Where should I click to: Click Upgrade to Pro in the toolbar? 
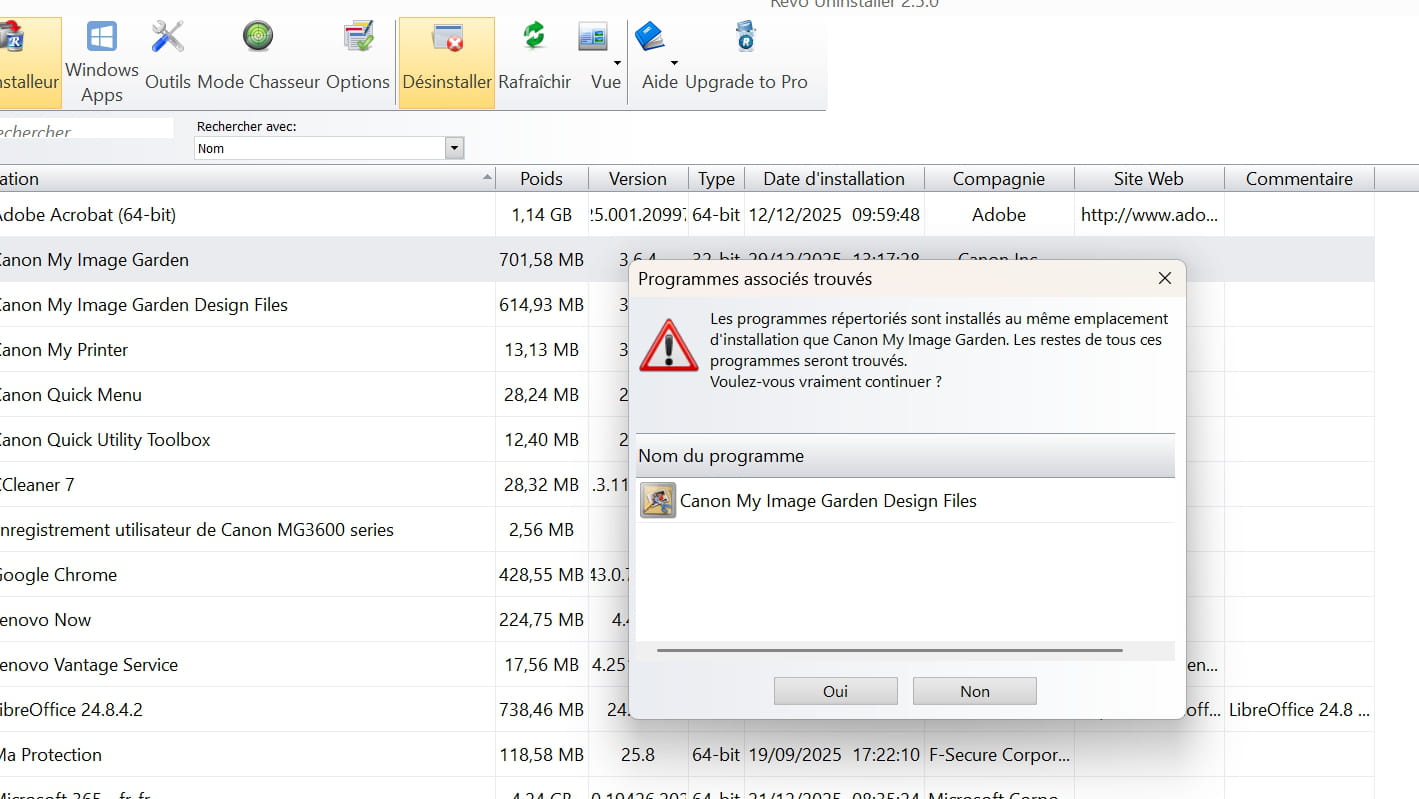746,62
